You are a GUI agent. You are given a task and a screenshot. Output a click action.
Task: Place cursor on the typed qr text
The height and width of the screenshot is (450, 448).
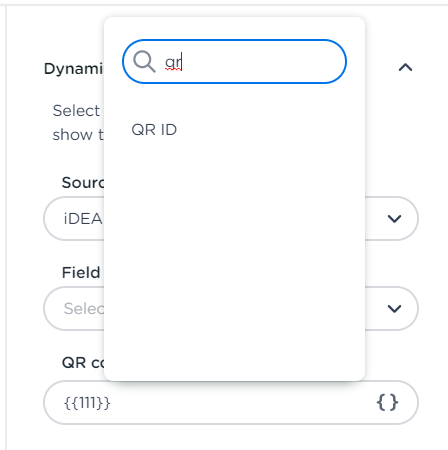tap(173, 62)
